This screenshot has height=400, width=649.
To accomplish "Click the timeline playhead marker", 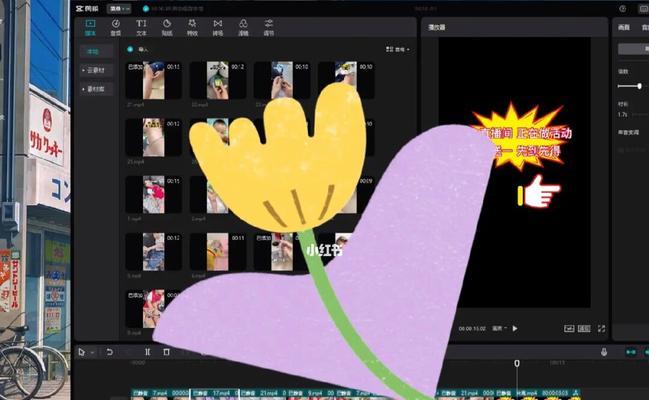I will (517, 363).
